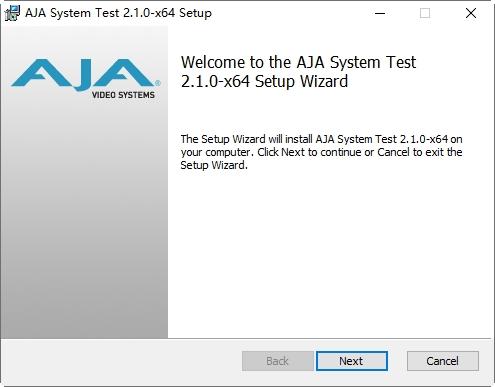The image size is (495, 387).
Task: Click the registered trademark symbol by the logo
Action: pyautogui.click(x=158, y=83)
